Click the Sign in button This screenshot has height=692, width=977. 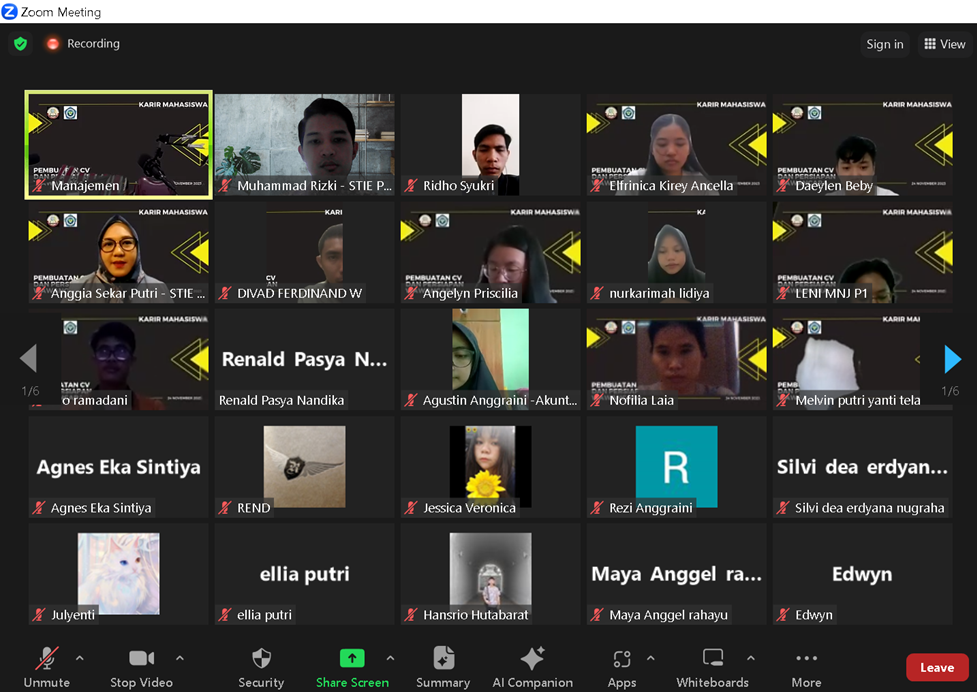[x=885, y=44]
